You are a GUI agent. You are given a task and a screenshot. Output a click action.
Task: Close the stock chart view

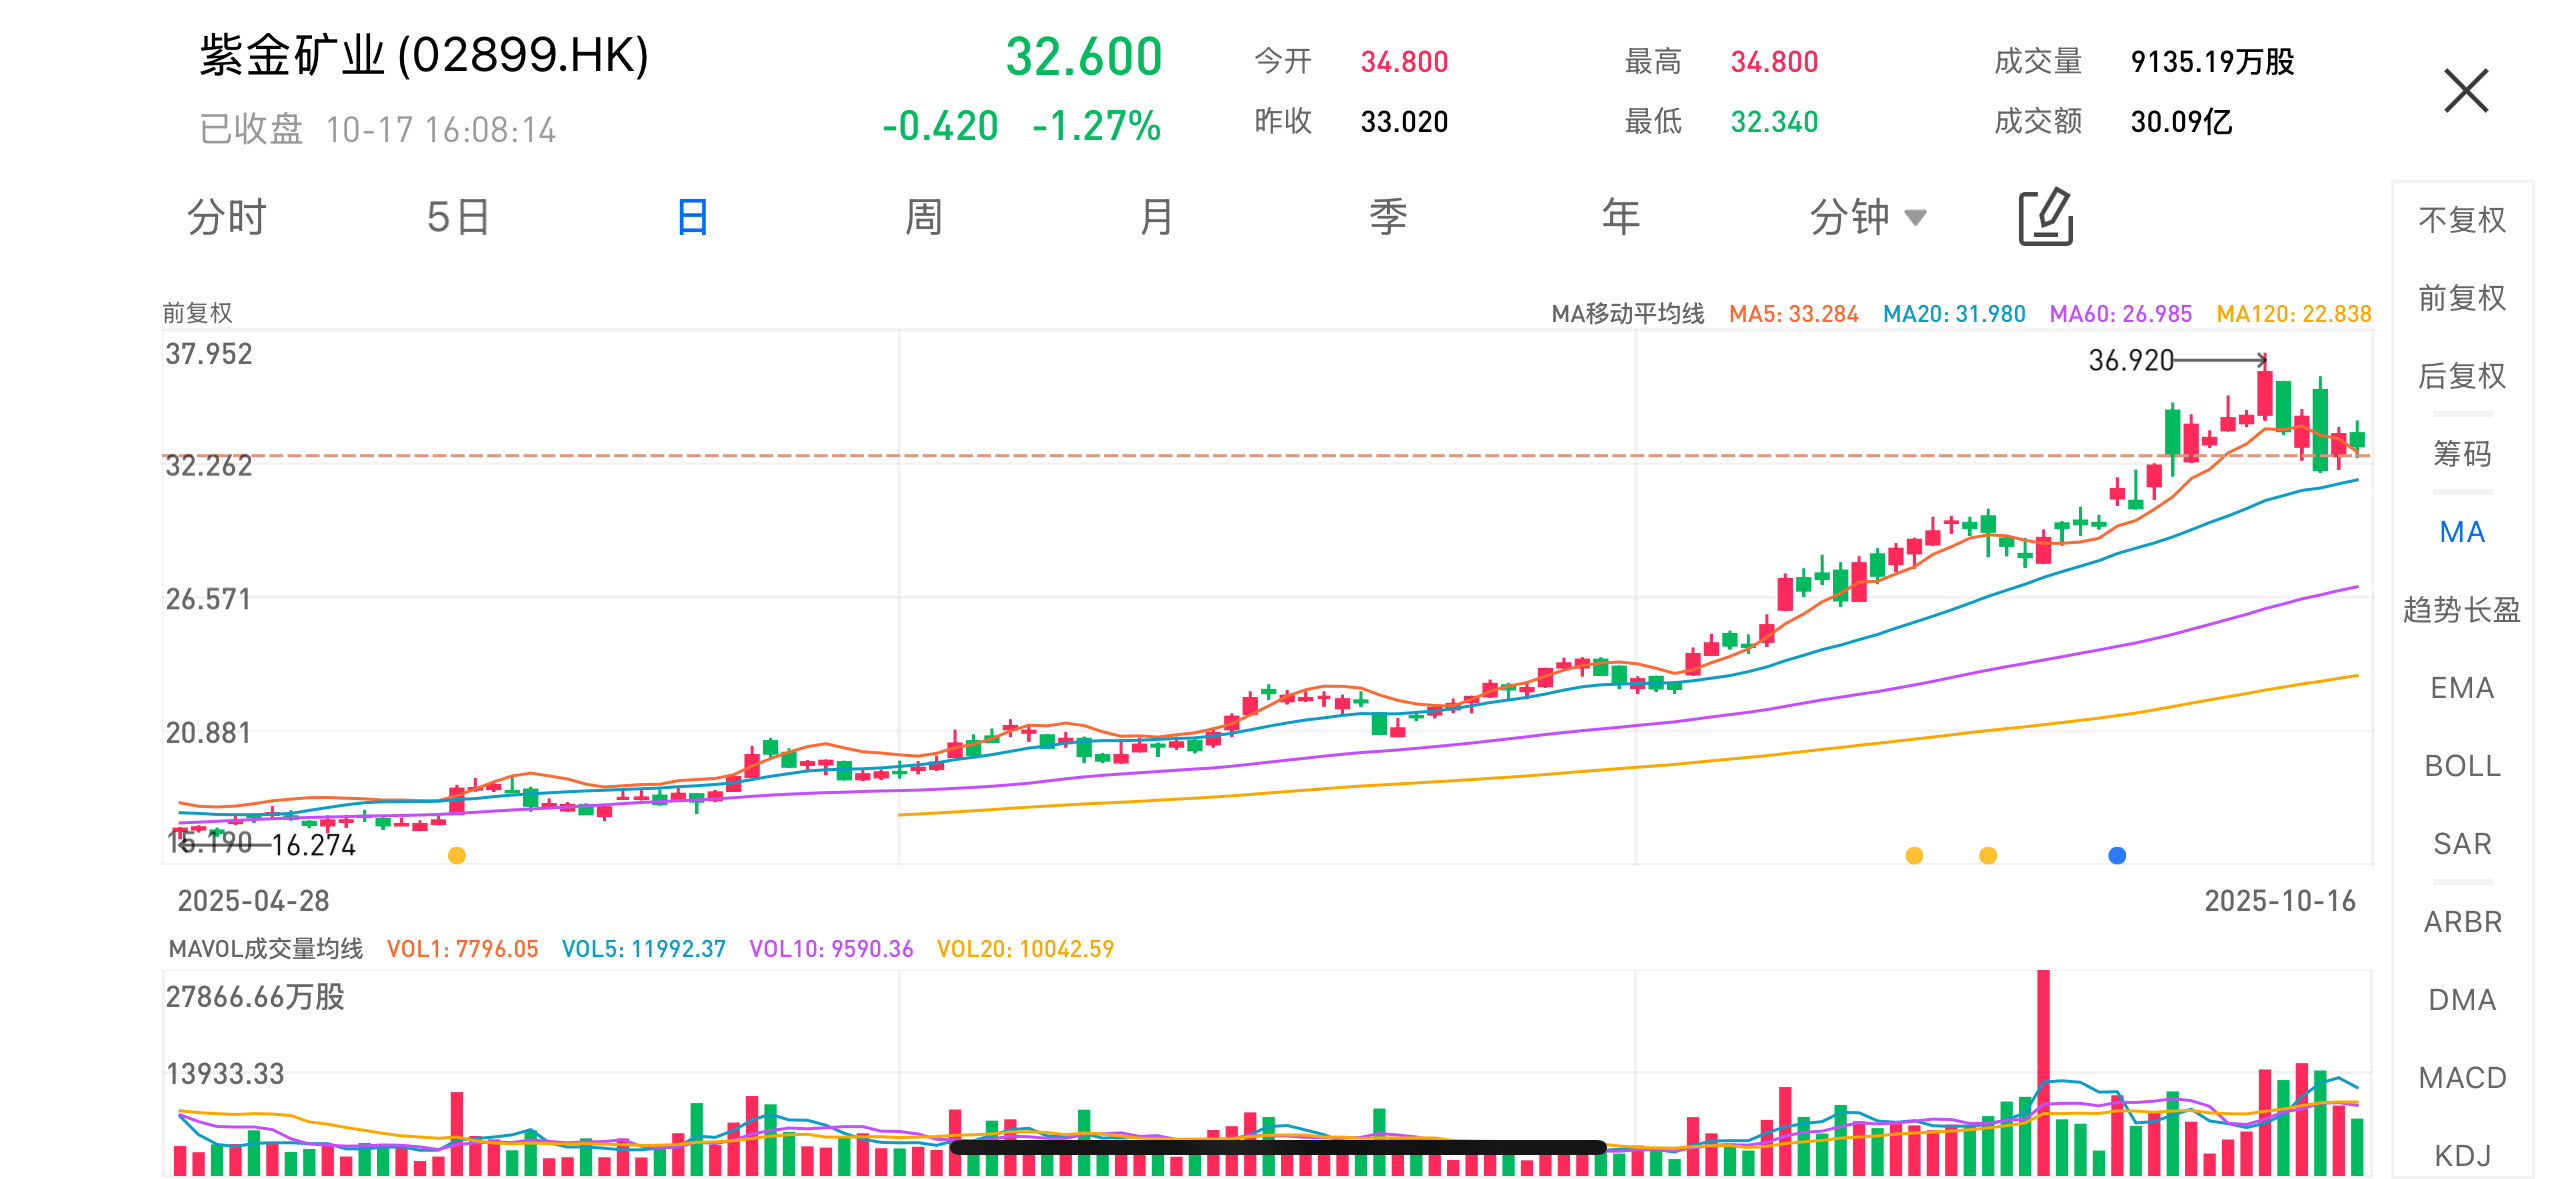point(2465,91)
